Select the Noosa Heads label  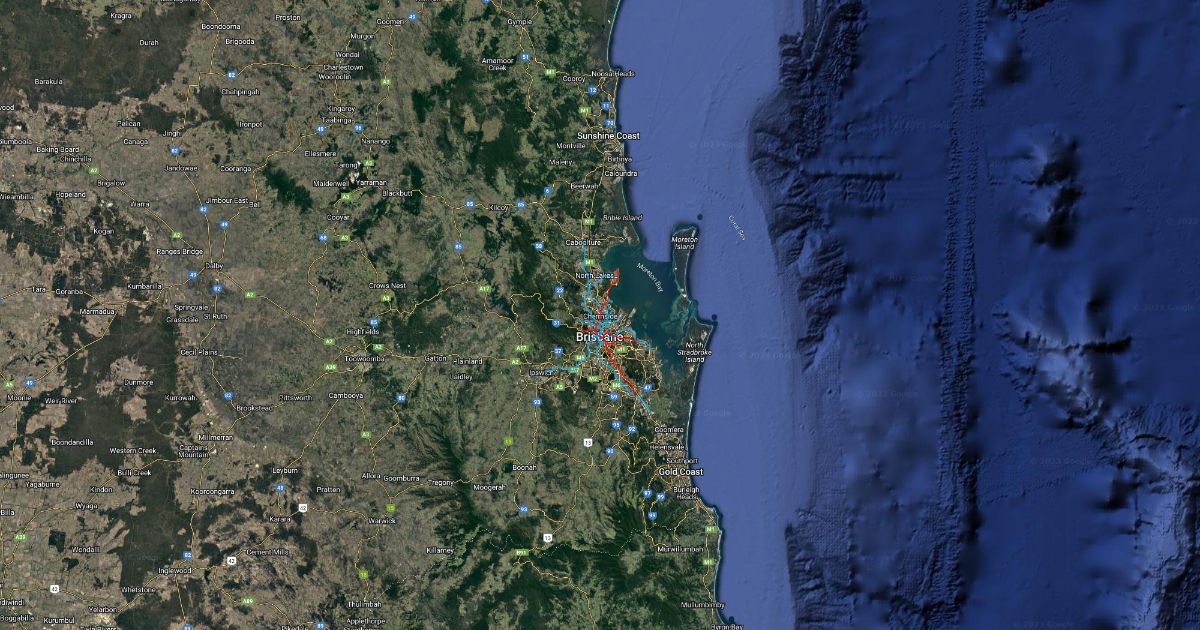[x=613, y=73]
